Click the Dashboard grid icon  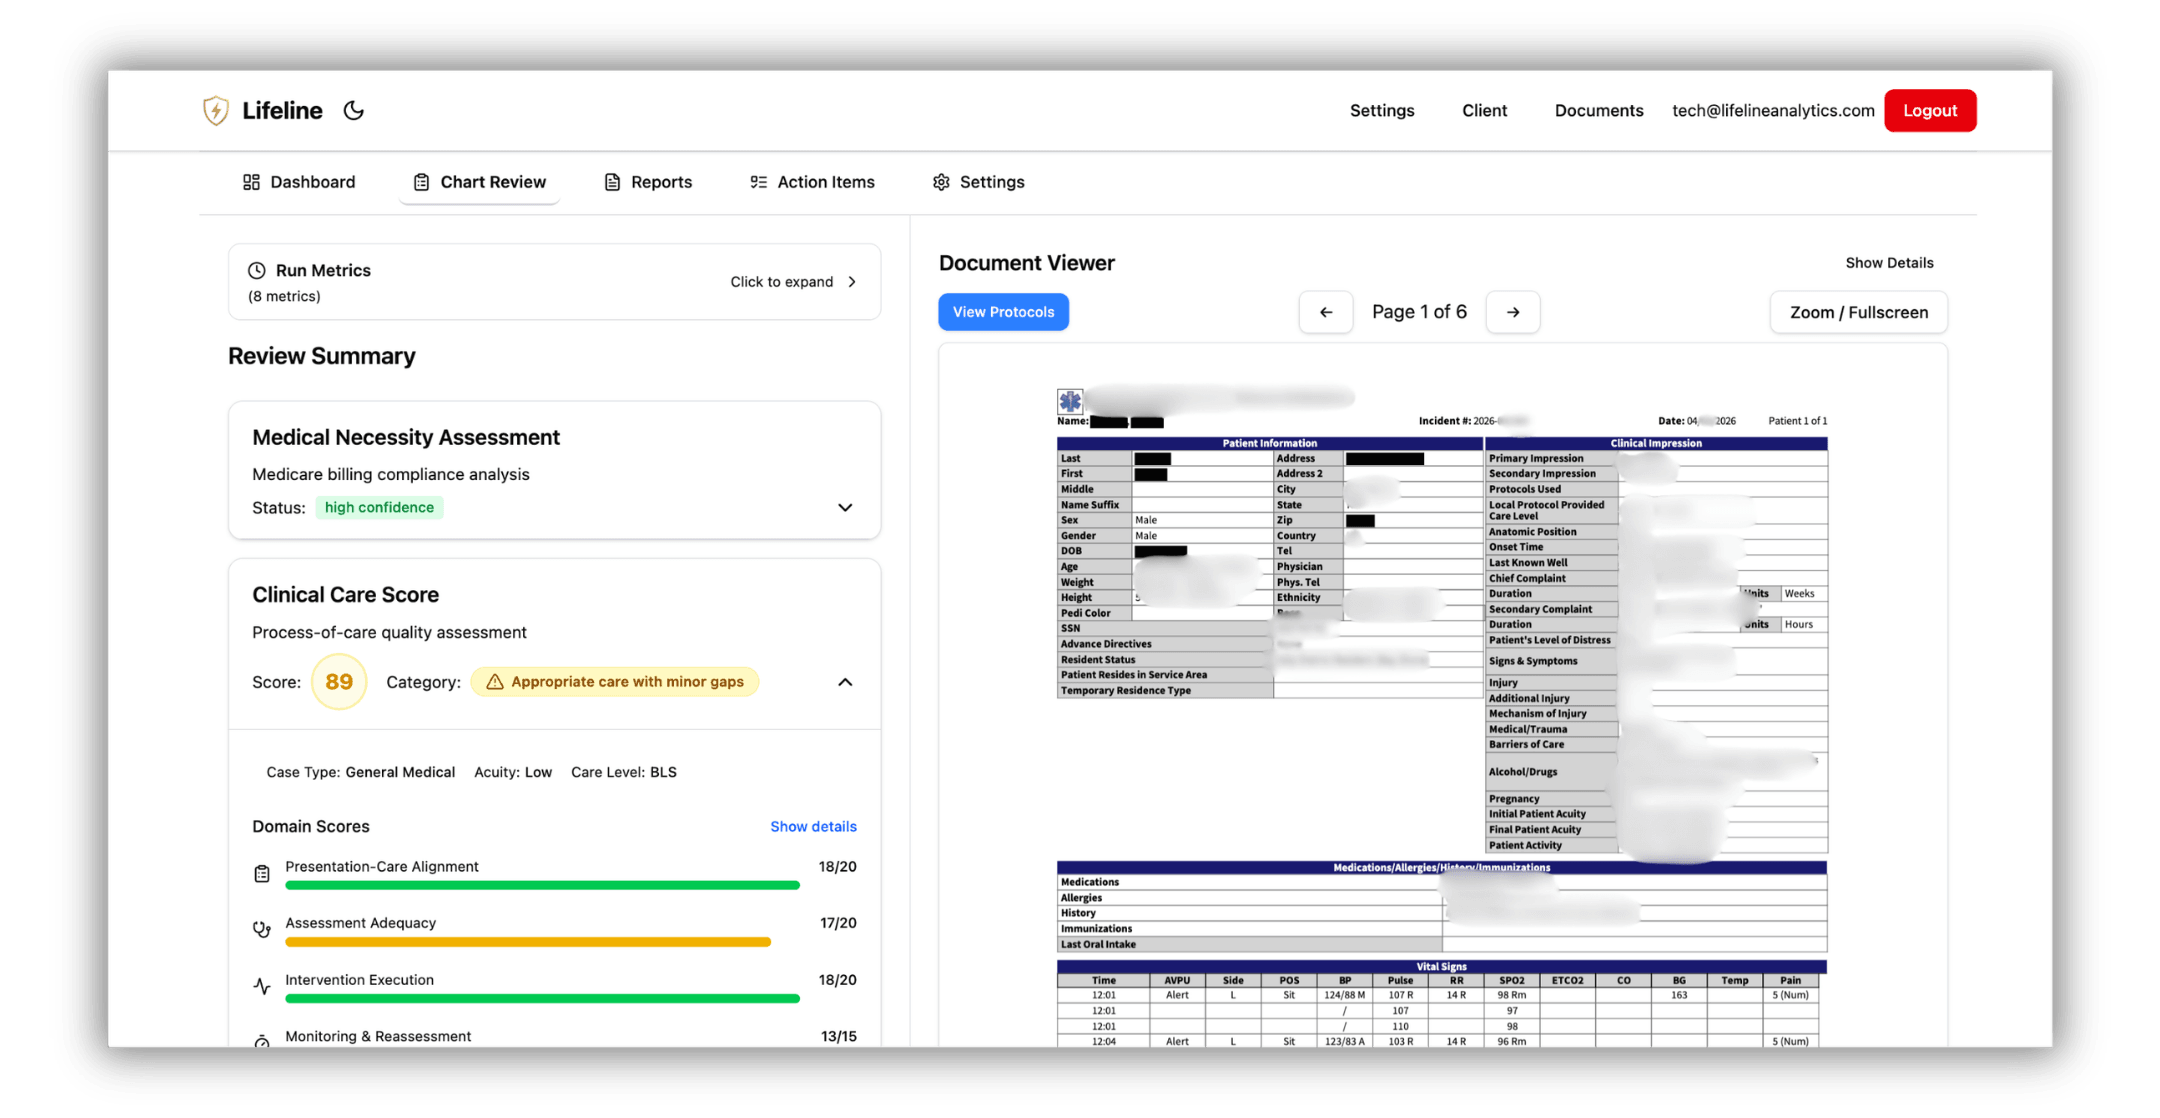point(251,182)
